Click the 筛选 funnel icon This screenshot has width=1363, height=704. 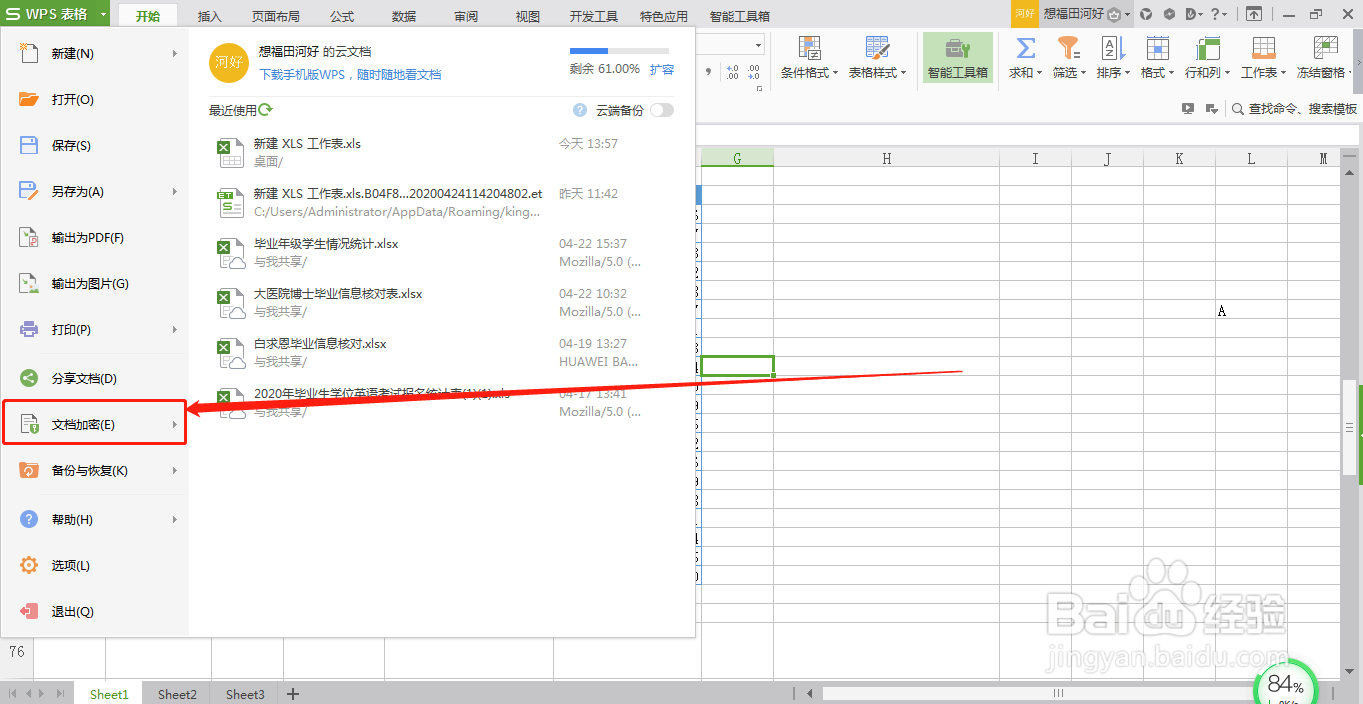1069,48
